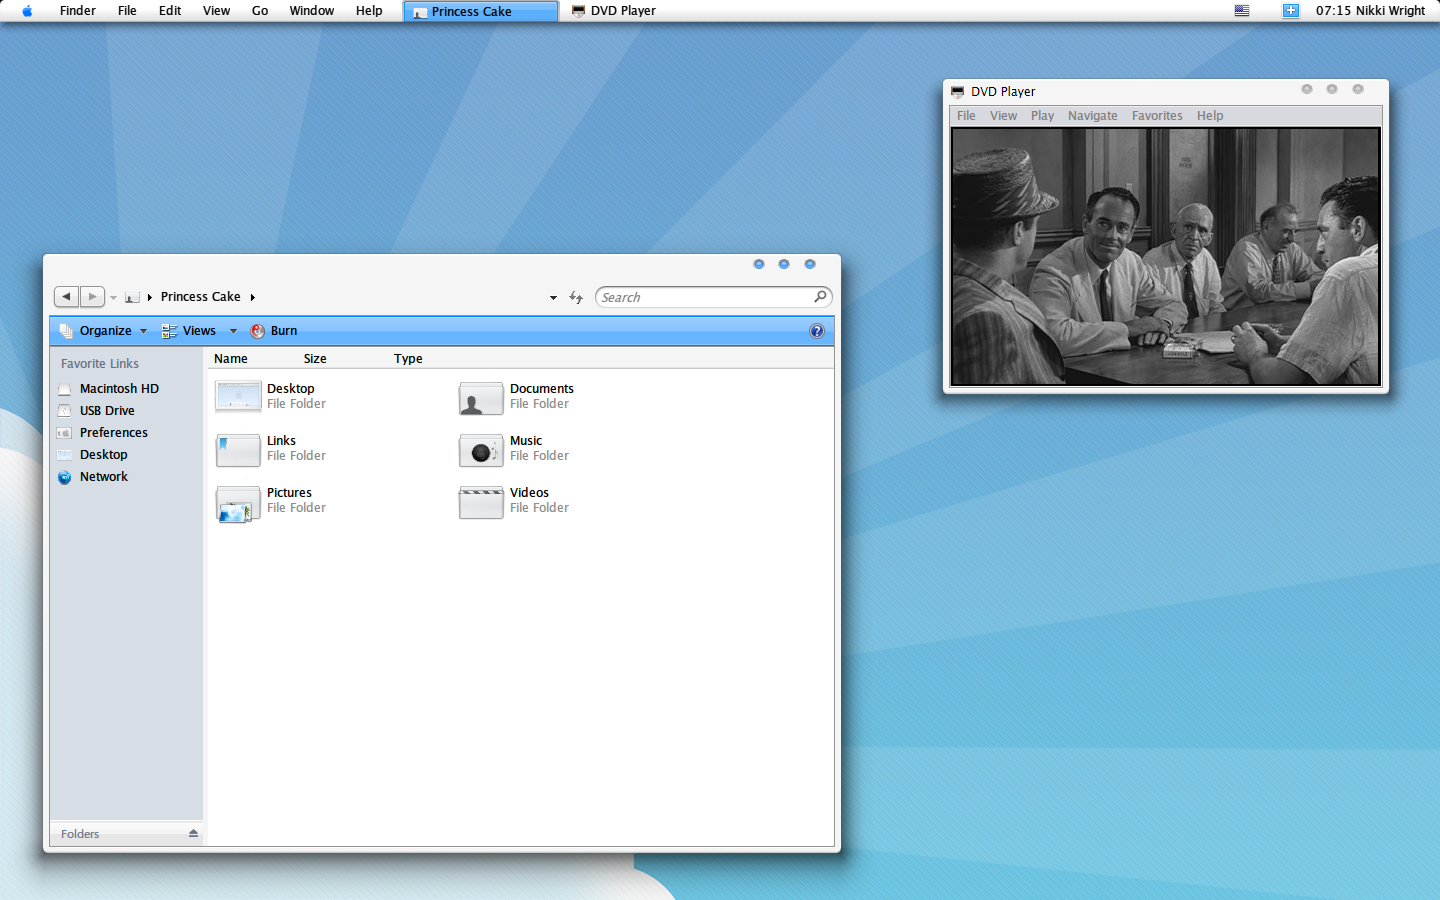Expand arrow before Princess Cake in path
The width and height of the screenshot is (1440, 900).
pos(150,298)
